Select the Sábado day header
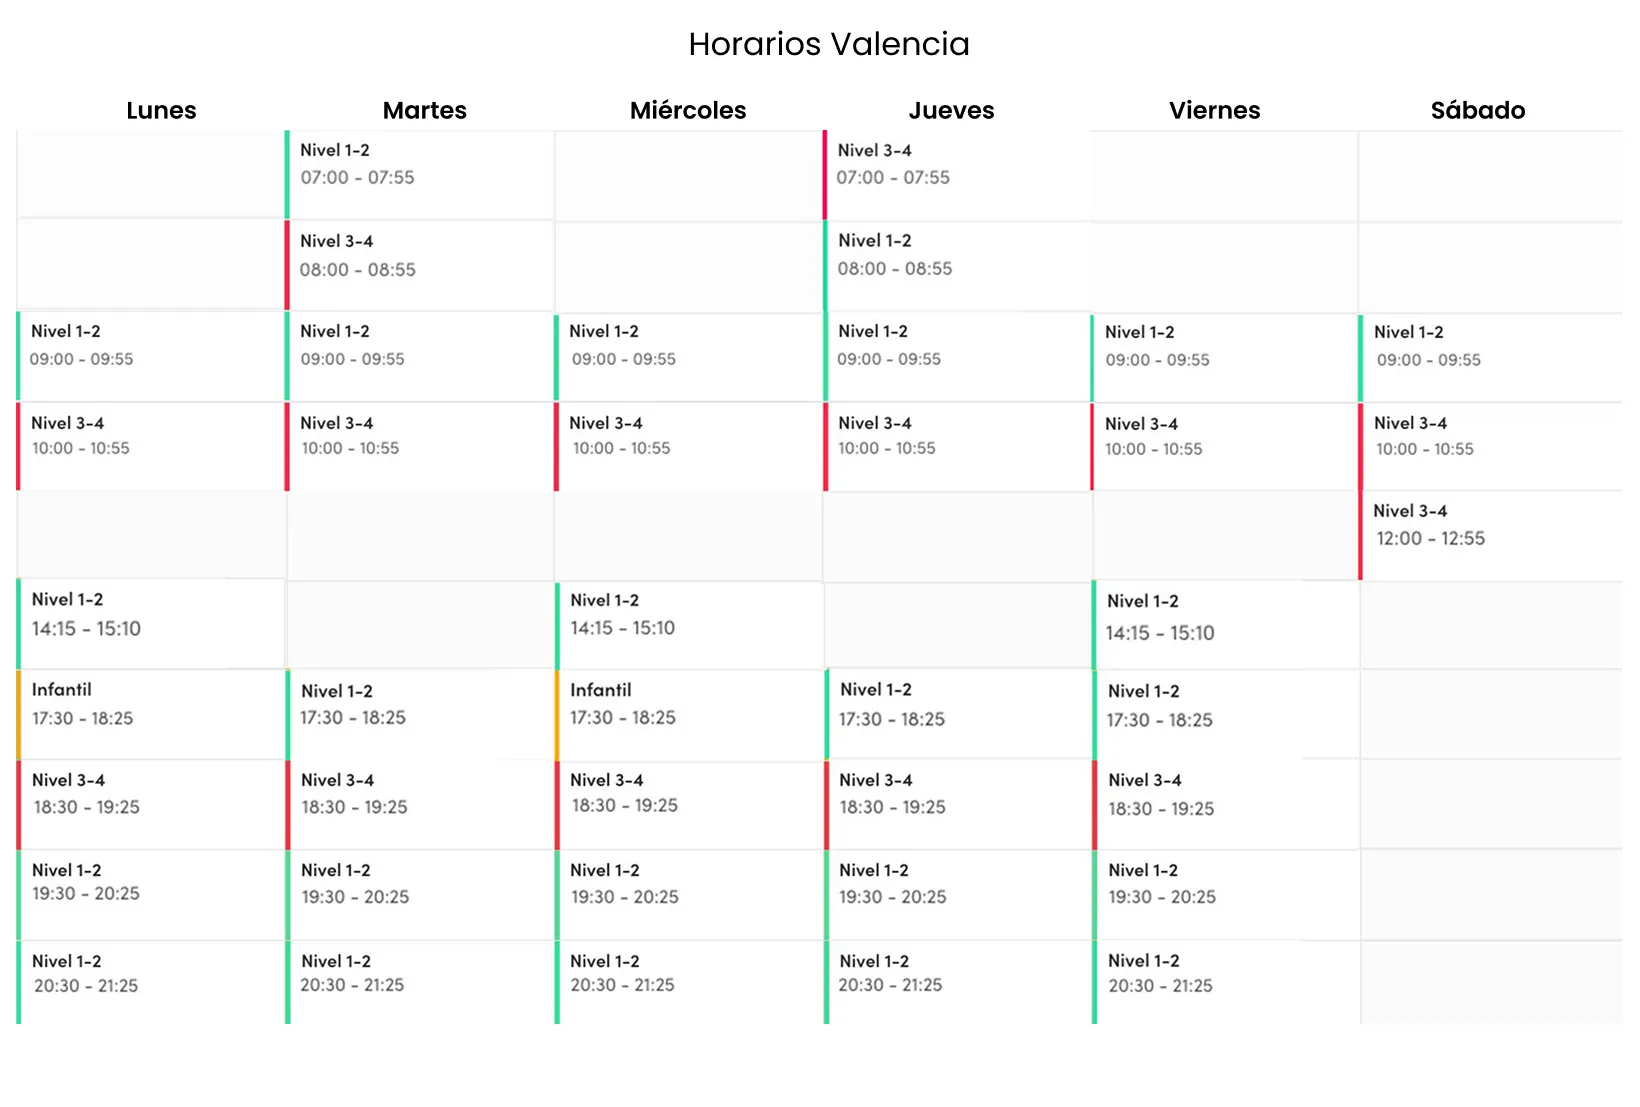The height and width of the screenshot is (1107, 1640). (x=1477, y=110)
